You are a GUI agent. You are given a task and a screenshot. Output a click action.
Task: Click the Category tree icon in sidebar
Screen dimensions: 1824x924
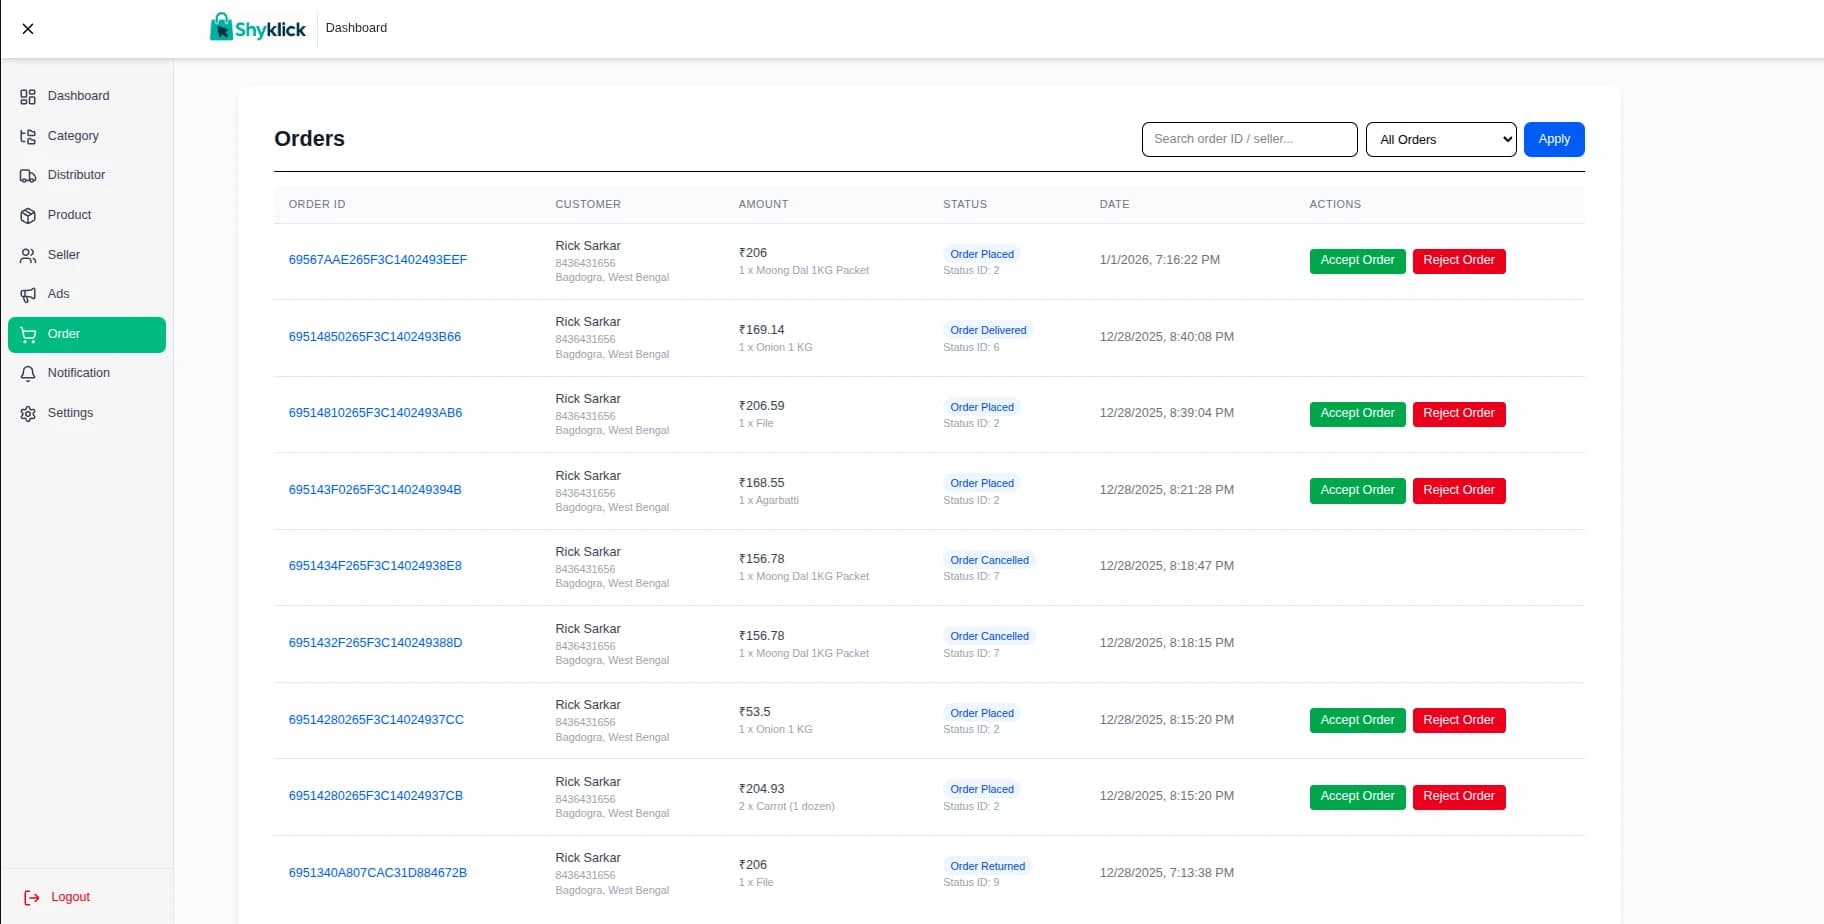[x=28, y=137]
